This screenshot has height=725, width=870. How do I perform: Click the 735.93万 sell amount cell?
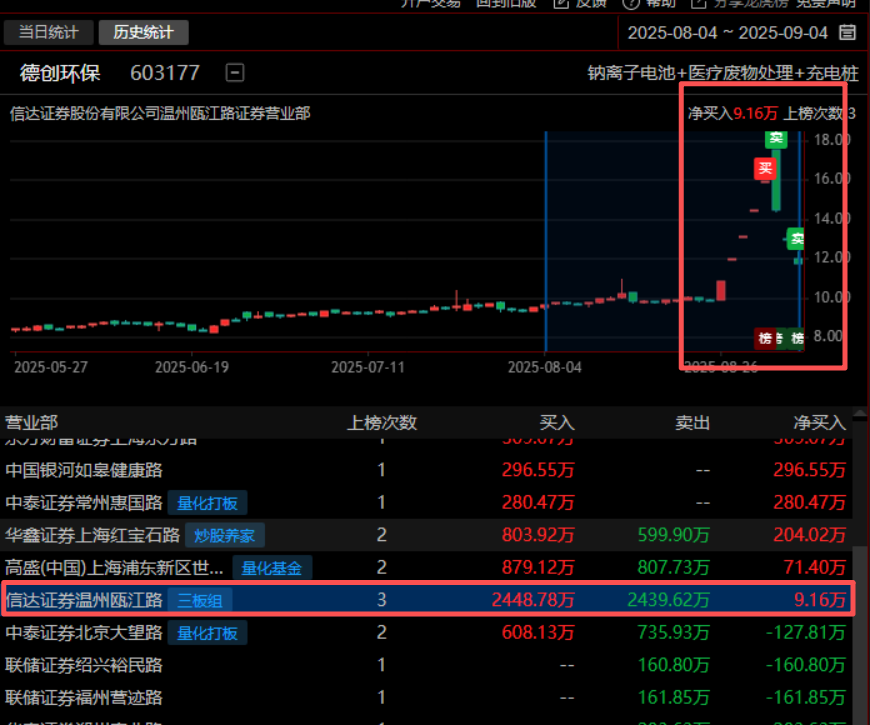[x=674, y=632]
